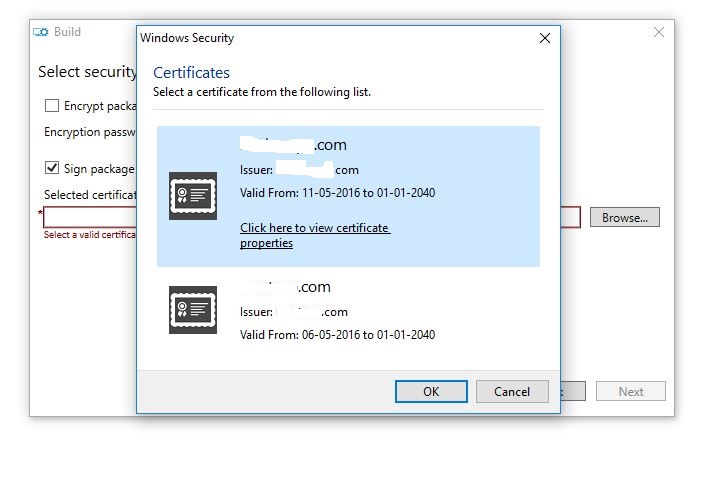Focus the Selected certificate input field
This screenshot has width=719, height=495.
point(90,217)
